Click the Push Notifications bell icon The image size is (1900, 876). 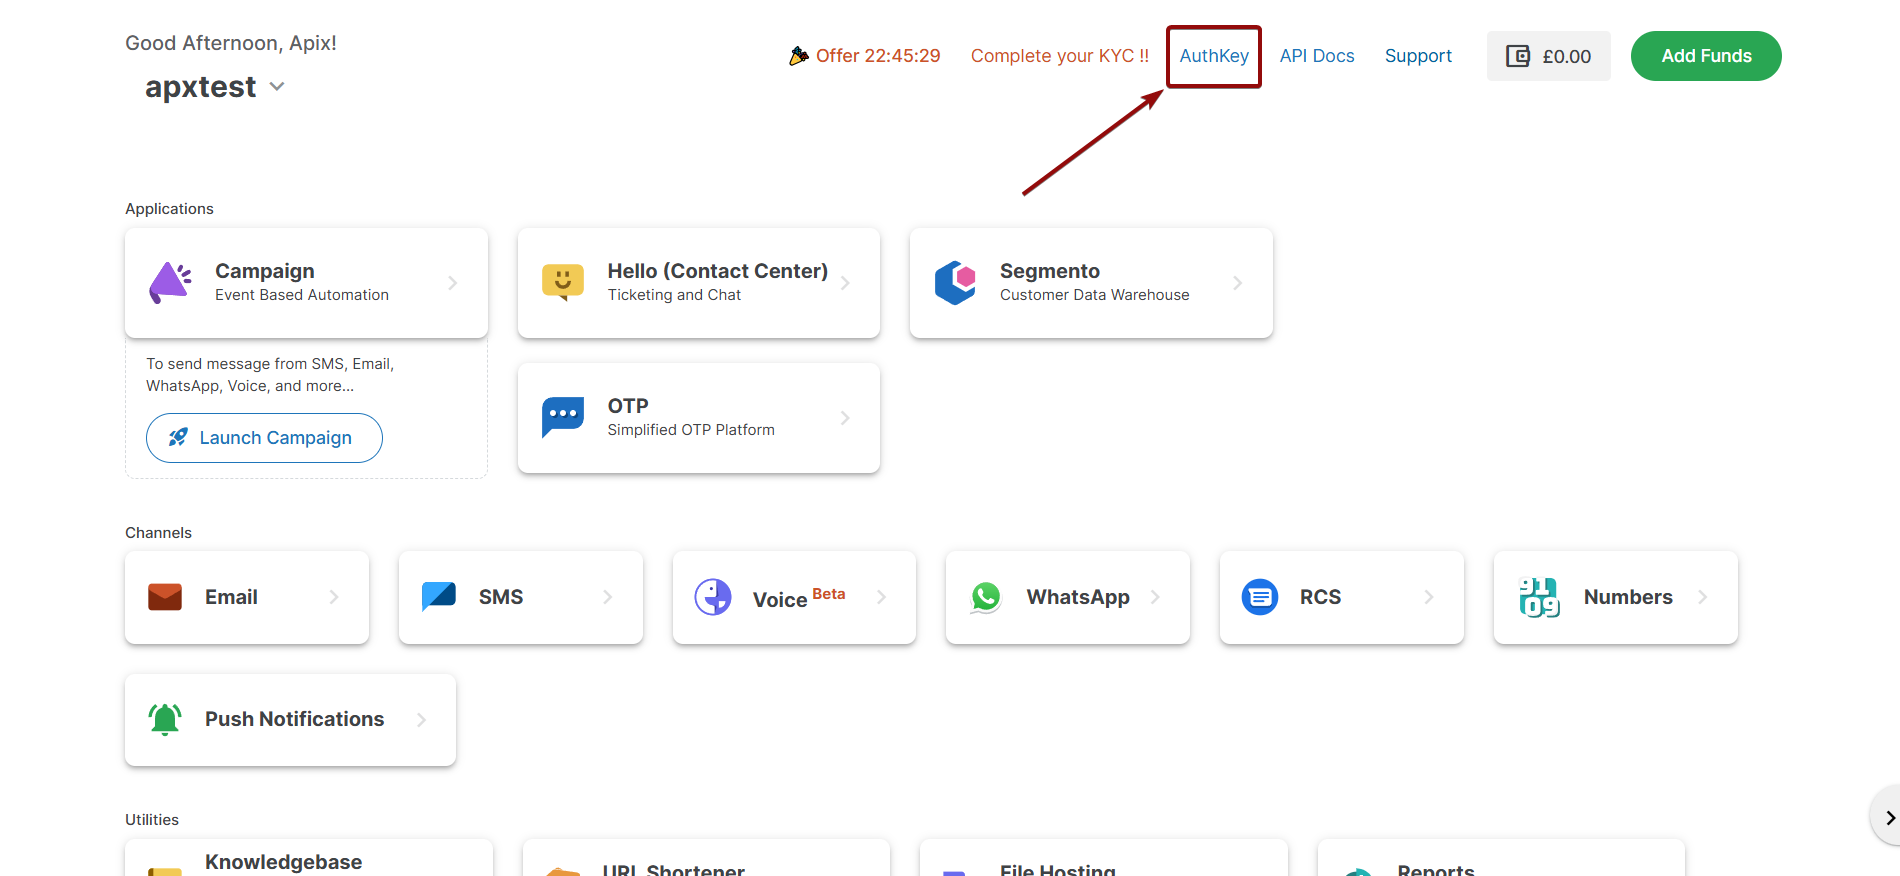click(x=165, y=719)
